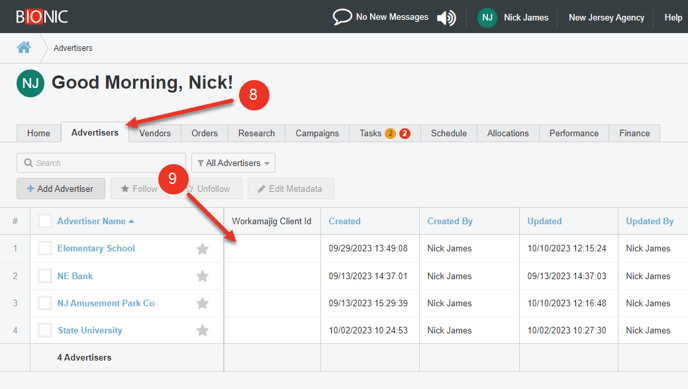Screen dimensions: 688x389
Task: Click the created date 09/29/2023 13:49:08
Action: coord(368,248)
